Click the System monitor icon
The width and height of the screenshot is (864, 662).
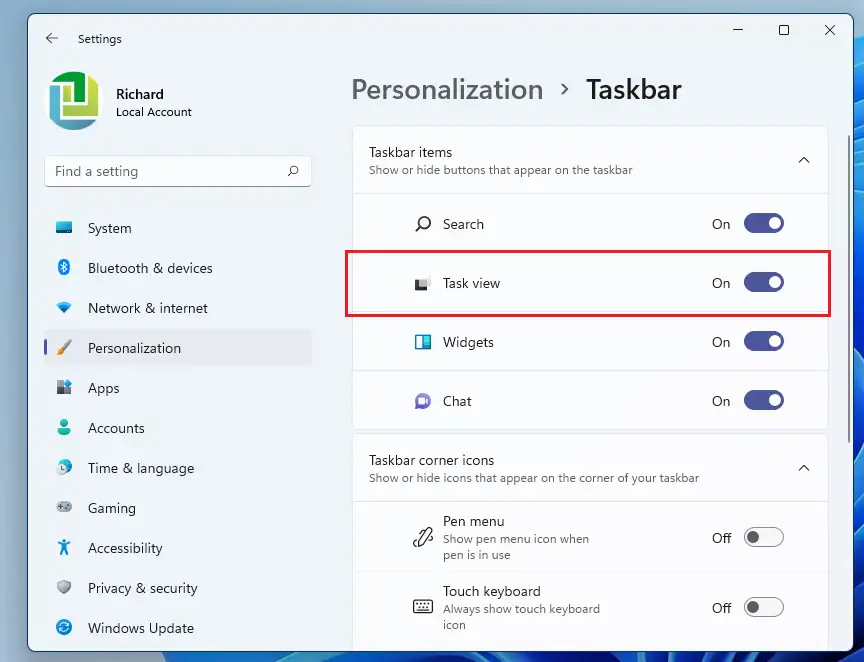pyautogui.click(x=64, y=228)
